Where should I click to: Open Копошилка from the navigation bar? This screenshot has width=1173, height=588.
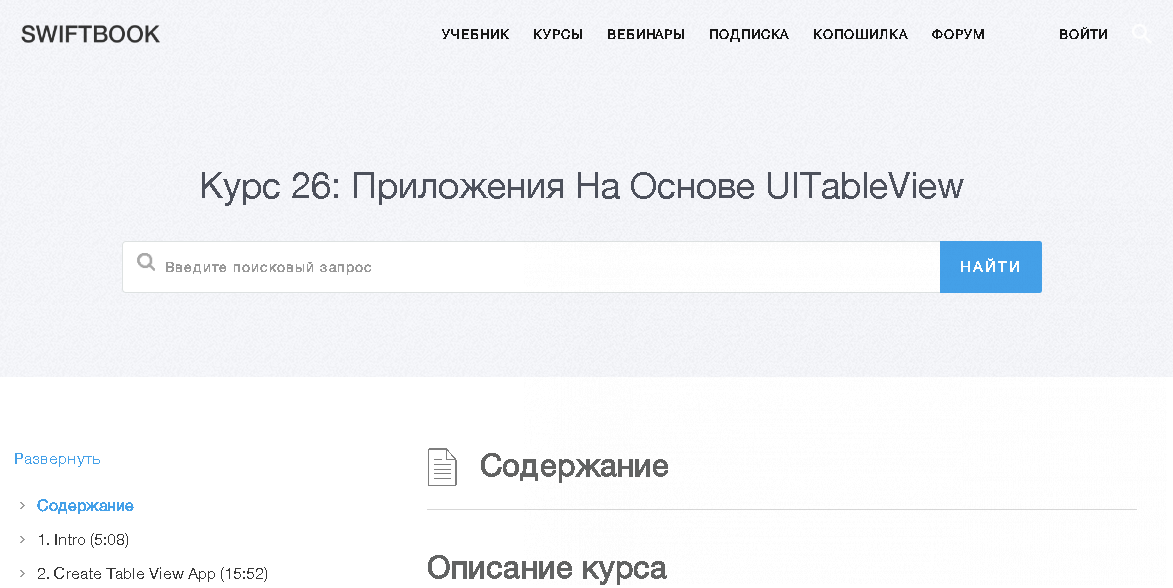[x=860, y=34]
